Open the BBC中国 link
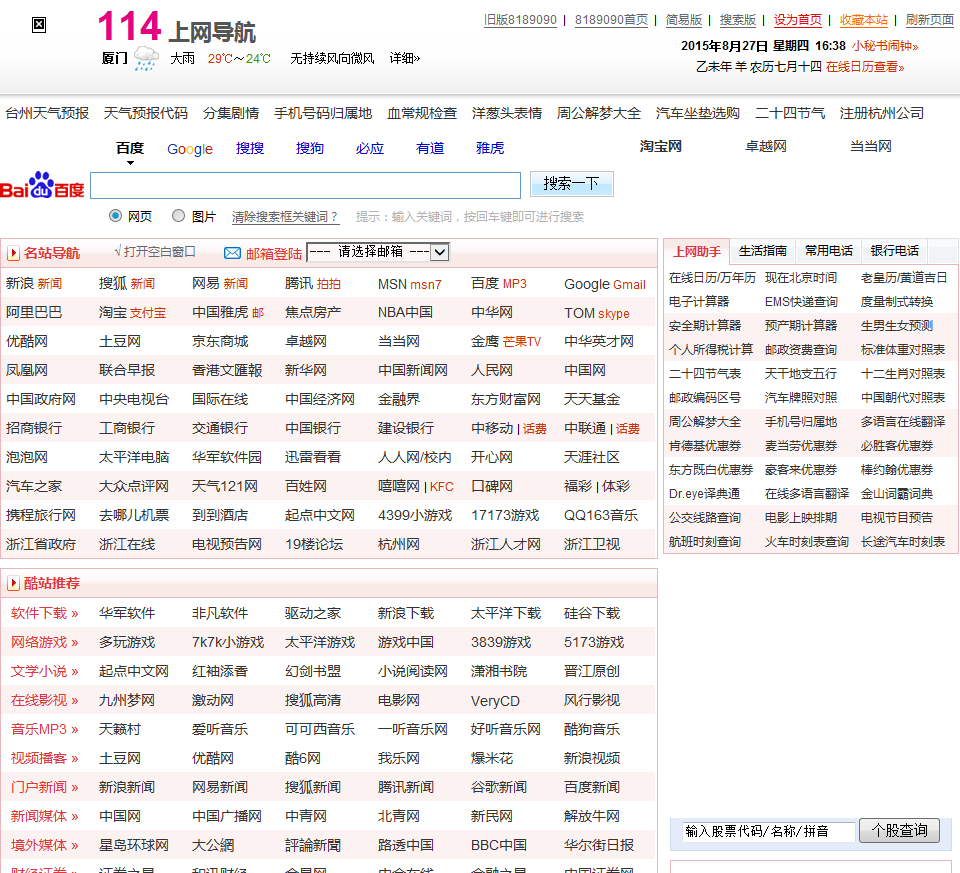The image size is (960, 873). 499,845
